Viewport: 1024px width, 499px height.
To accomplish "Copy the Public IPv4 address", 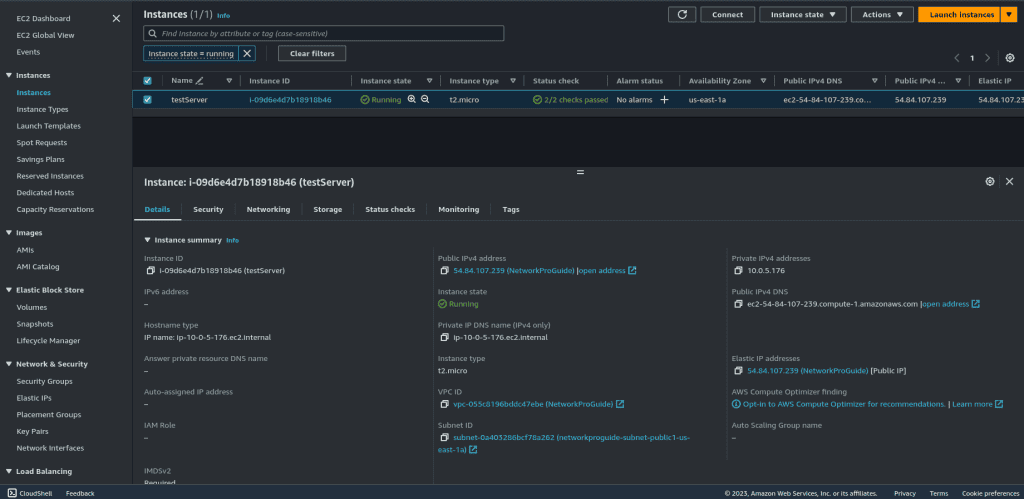I will (445, 270).
